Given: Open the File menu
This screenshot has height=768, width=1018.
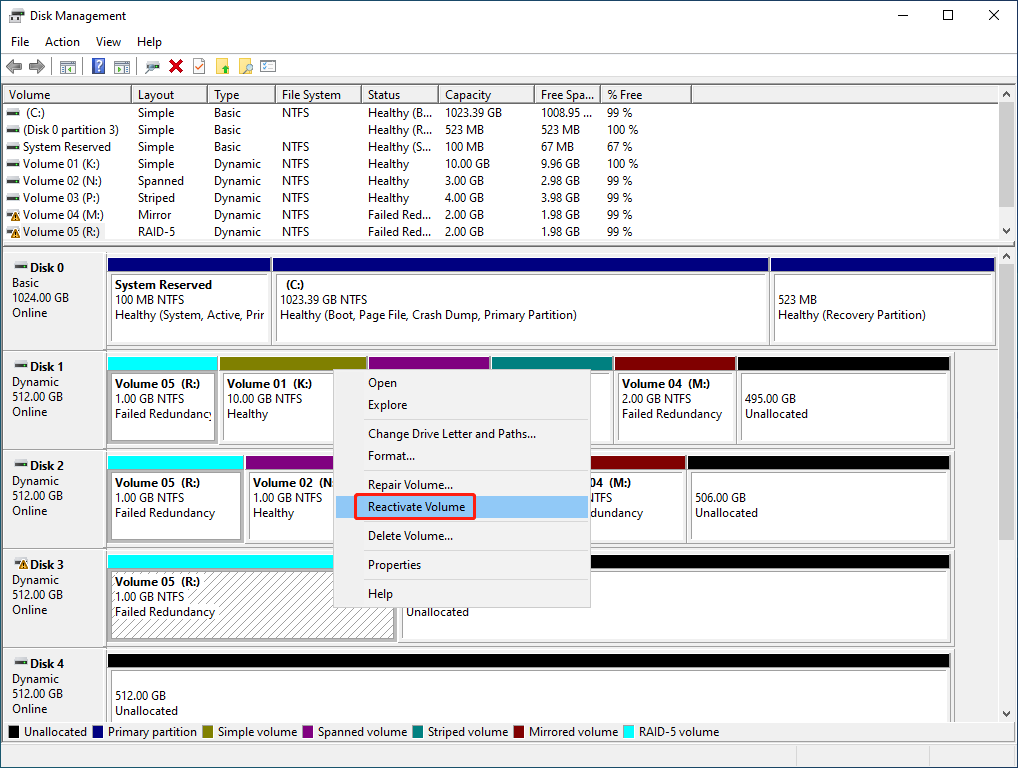Looking at the screenshot, I should [20, 42].
